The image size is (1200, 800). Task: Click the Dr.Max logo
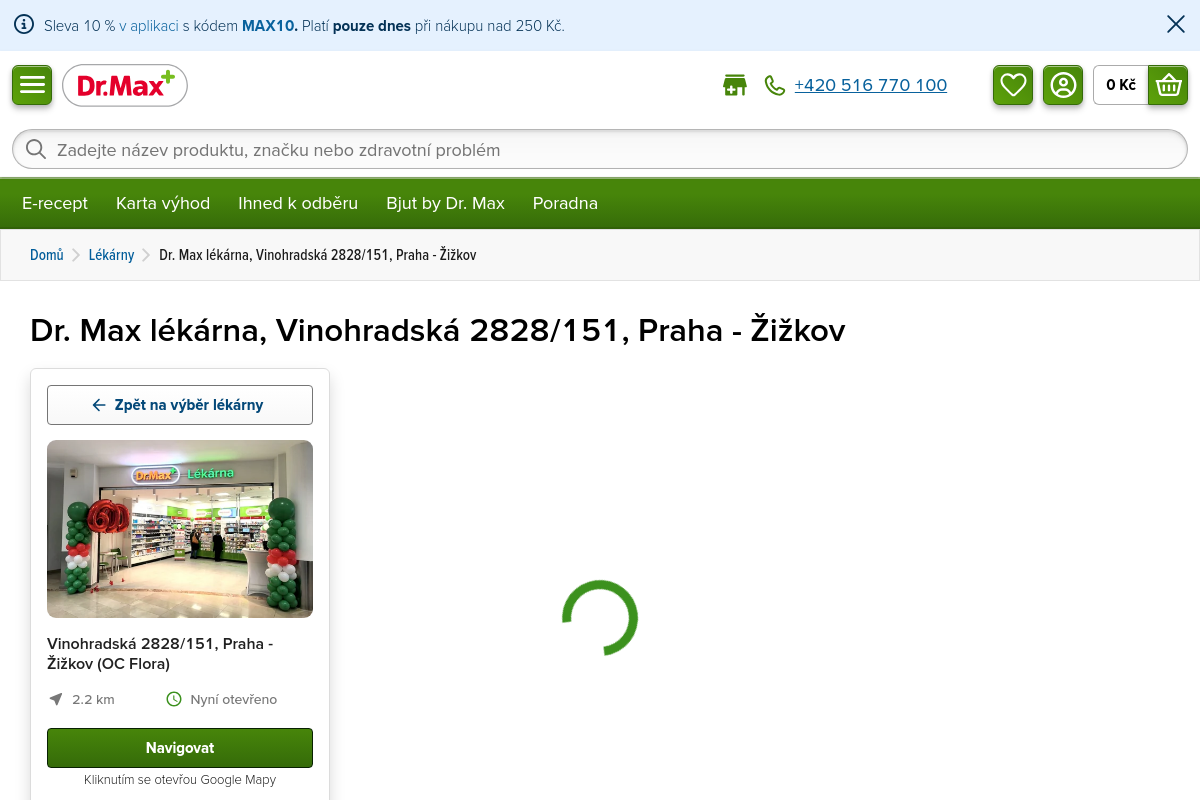125,85
